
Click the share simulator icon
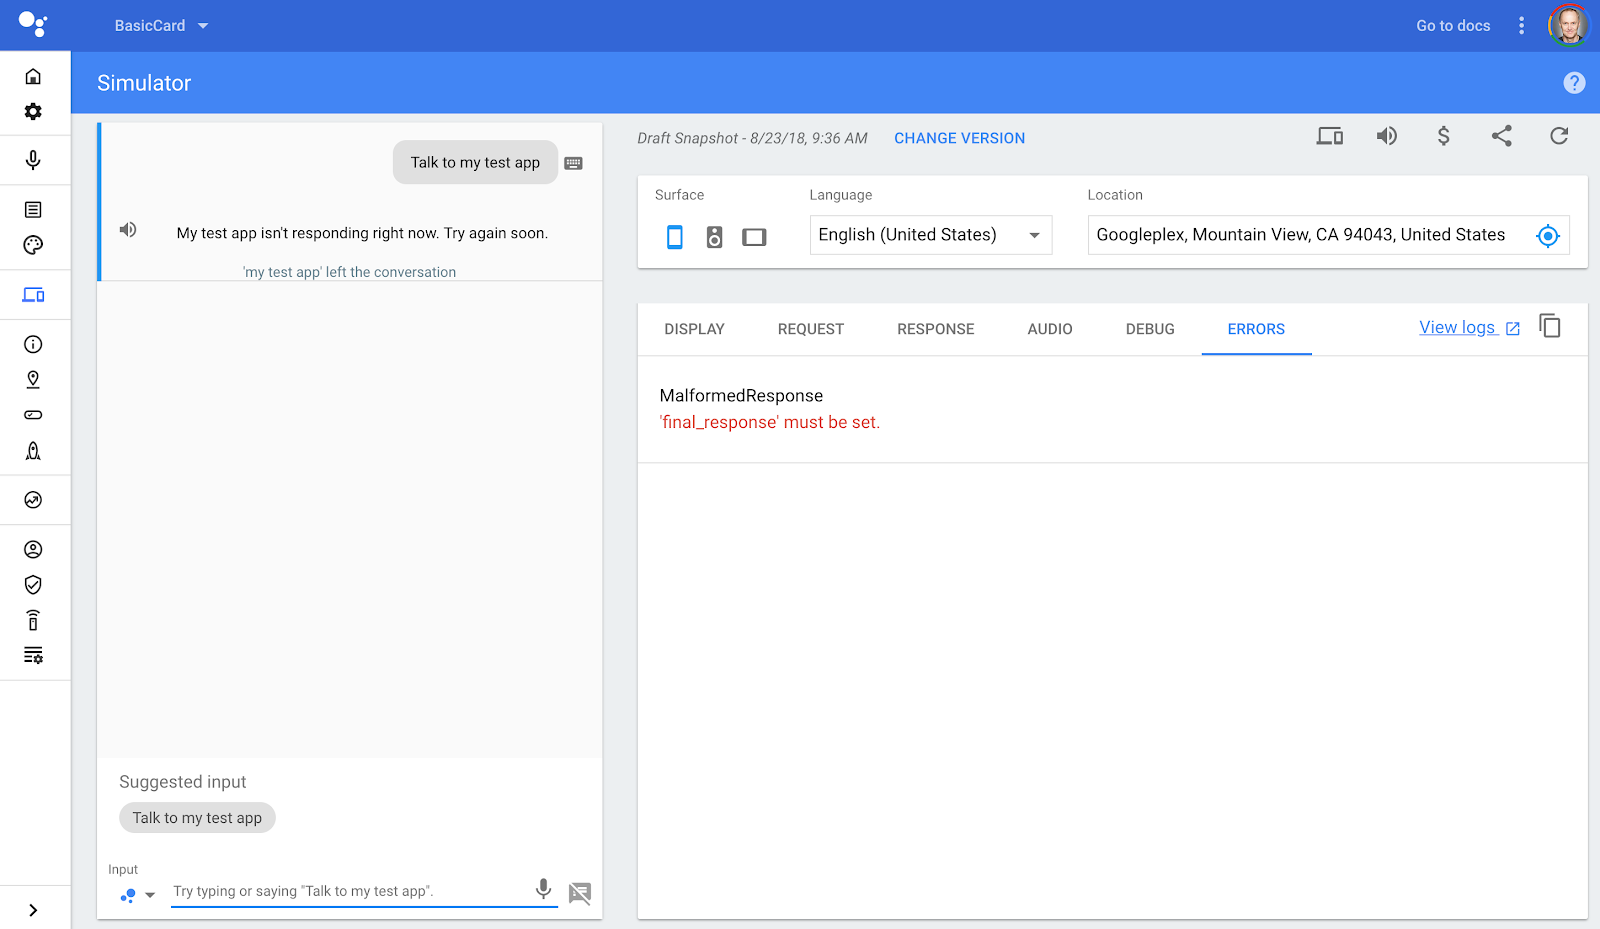coord(1502,136)
